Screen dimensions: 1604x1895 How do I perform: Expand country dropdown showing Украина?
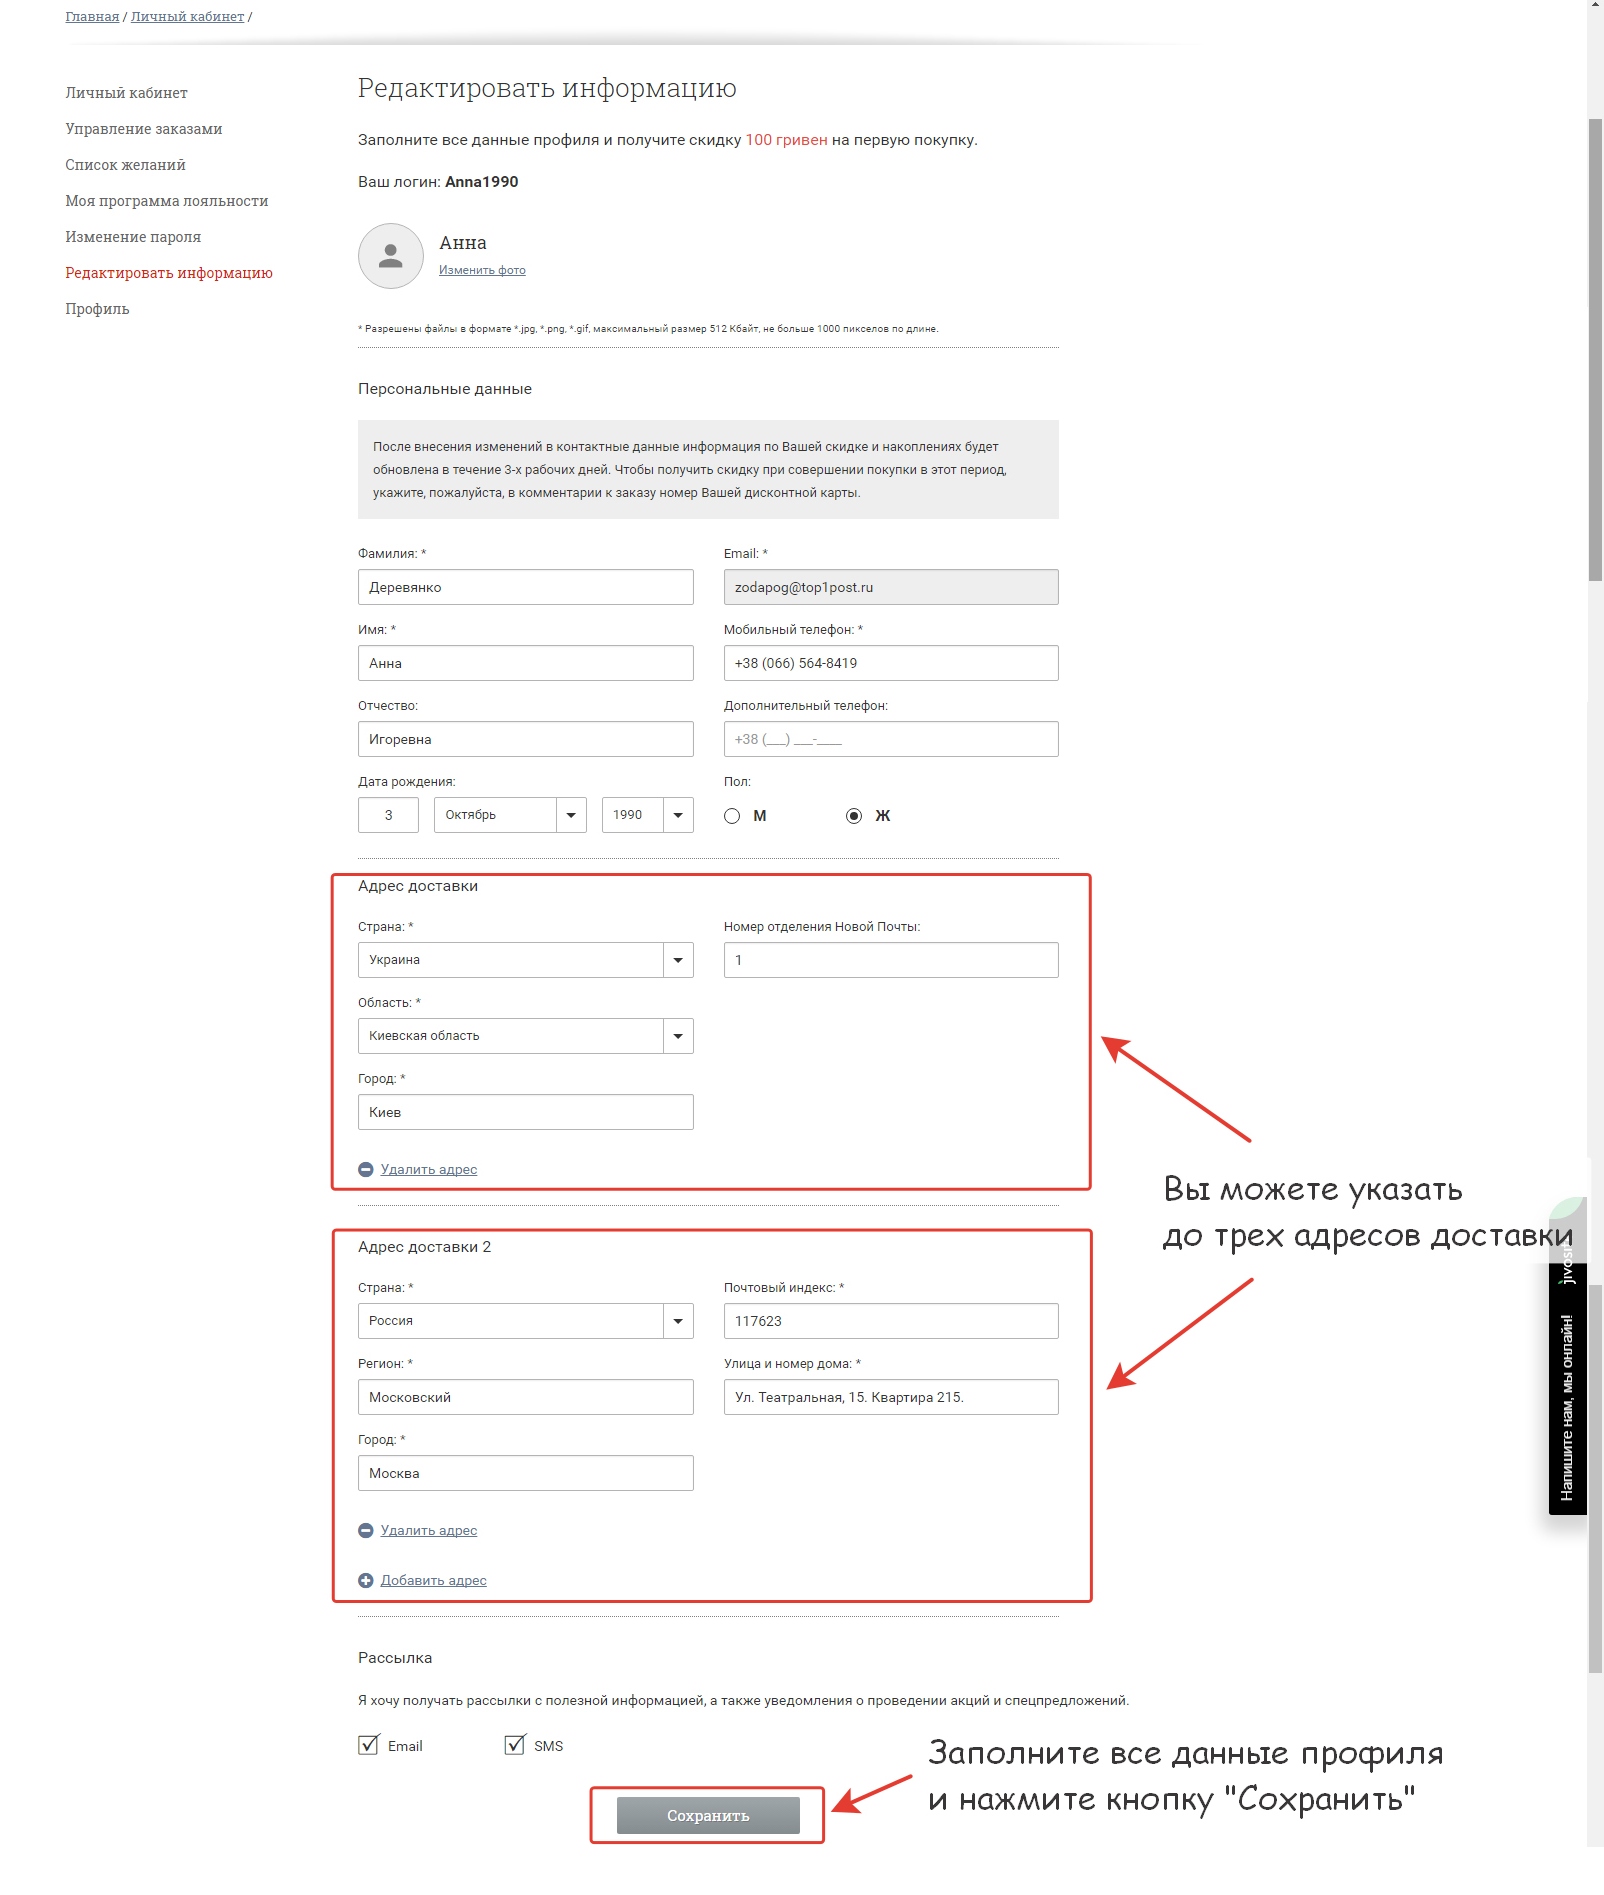tap(525, 960)
